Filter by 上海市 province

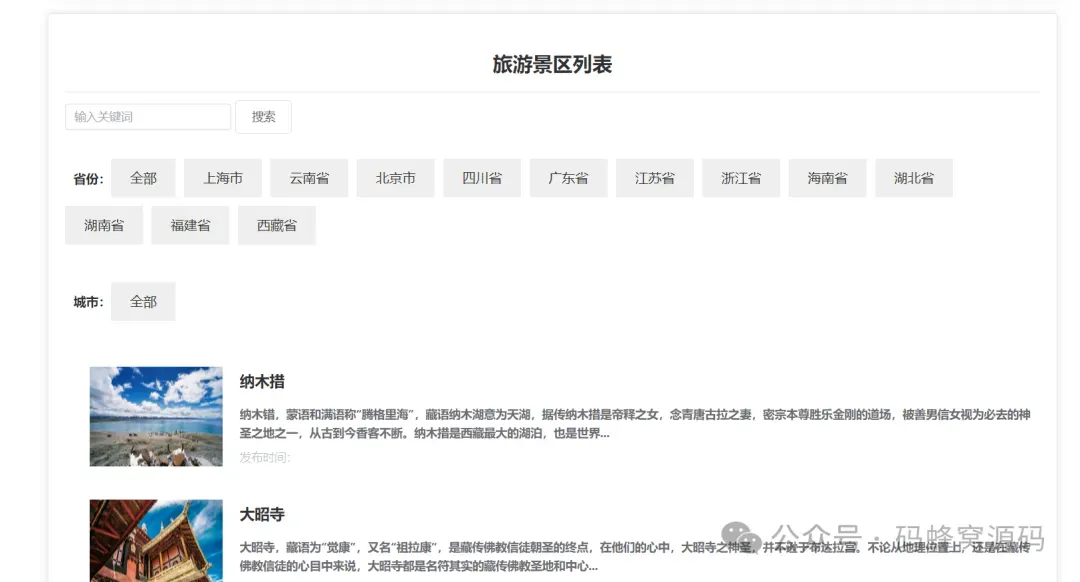[x=223, y=178]
